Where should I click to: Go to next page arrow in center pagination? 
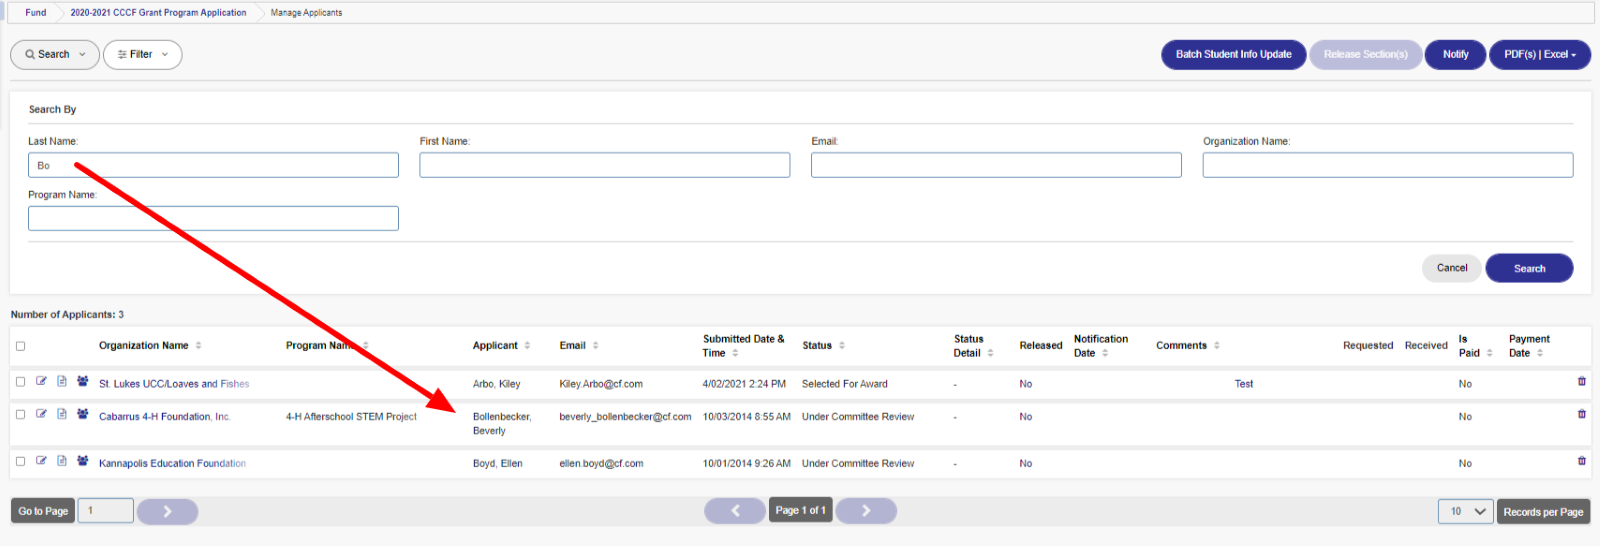pyautogui.click(x=865, y=511)
